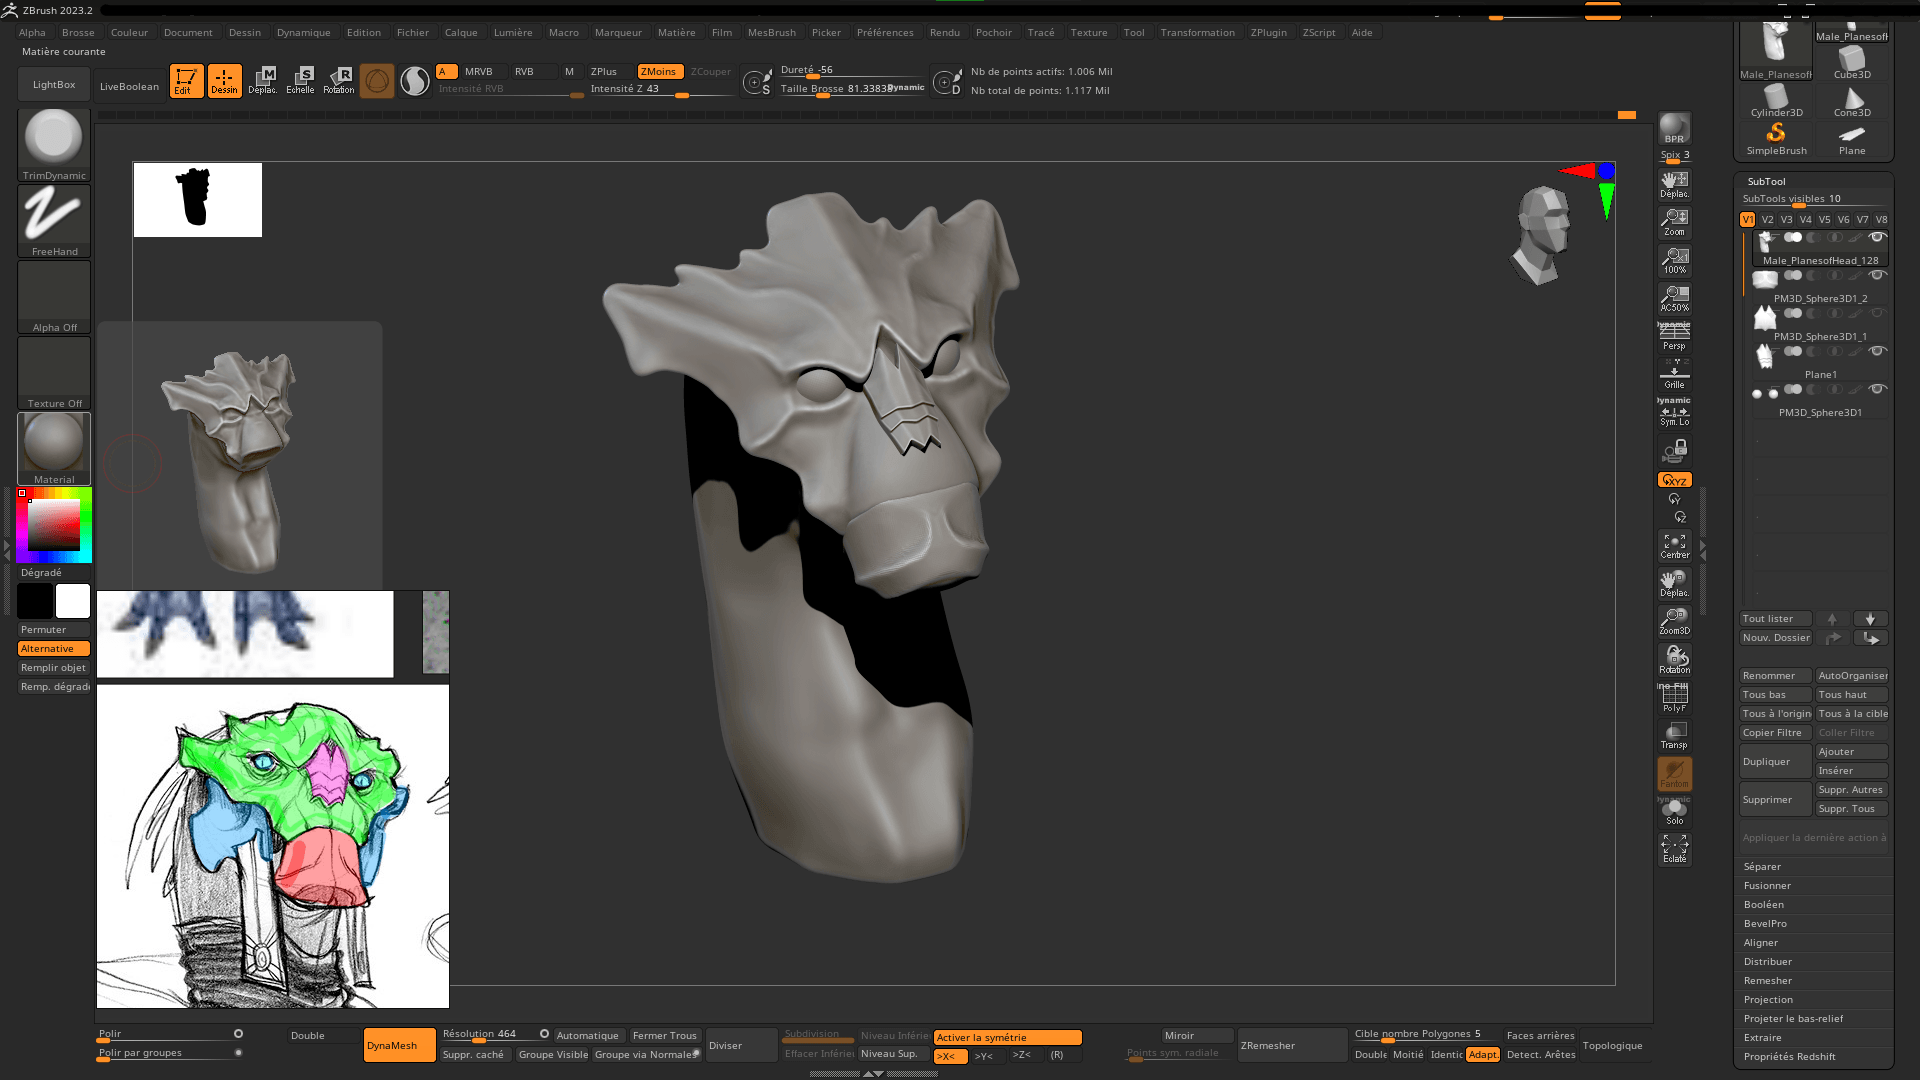The width and height of the screenshot is (1920, 1080).
Task: Toggle Transp transparency mode
Action: click(1675, 735)
